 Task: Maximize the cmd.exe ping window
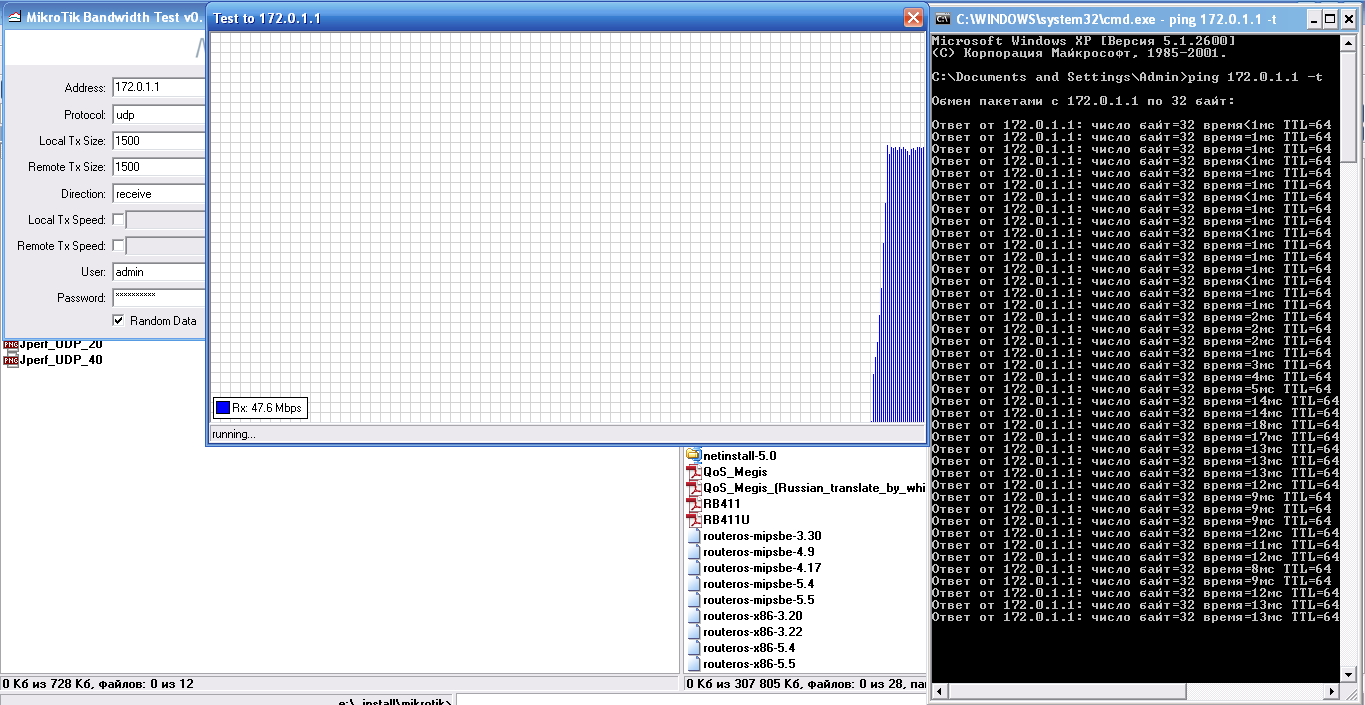pyautogui.click(x=1330, y=18)
